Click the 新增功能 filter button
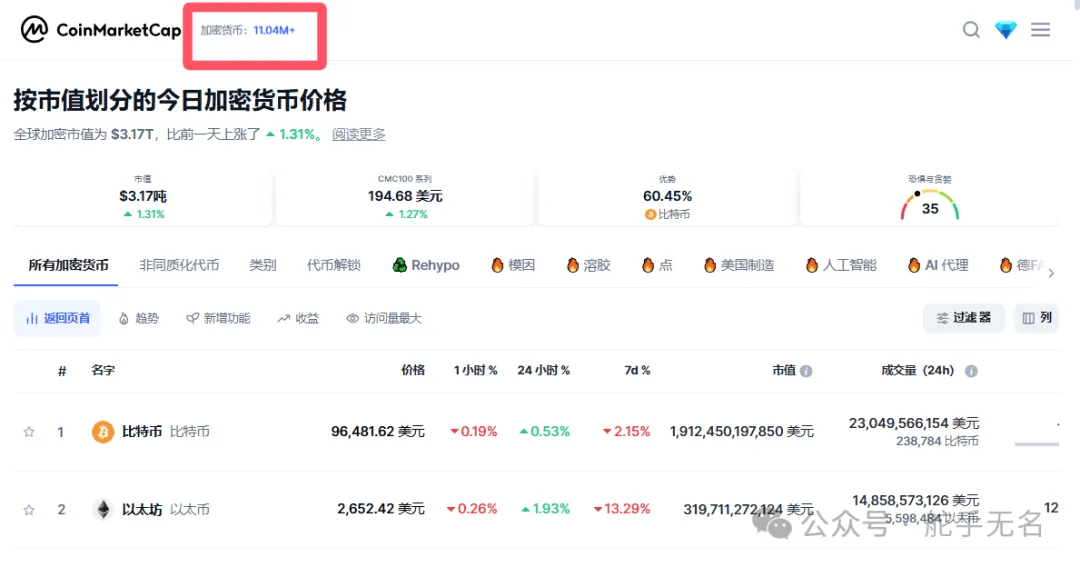This screenshot has height=567, width=1080. click(x=218, y=318)
